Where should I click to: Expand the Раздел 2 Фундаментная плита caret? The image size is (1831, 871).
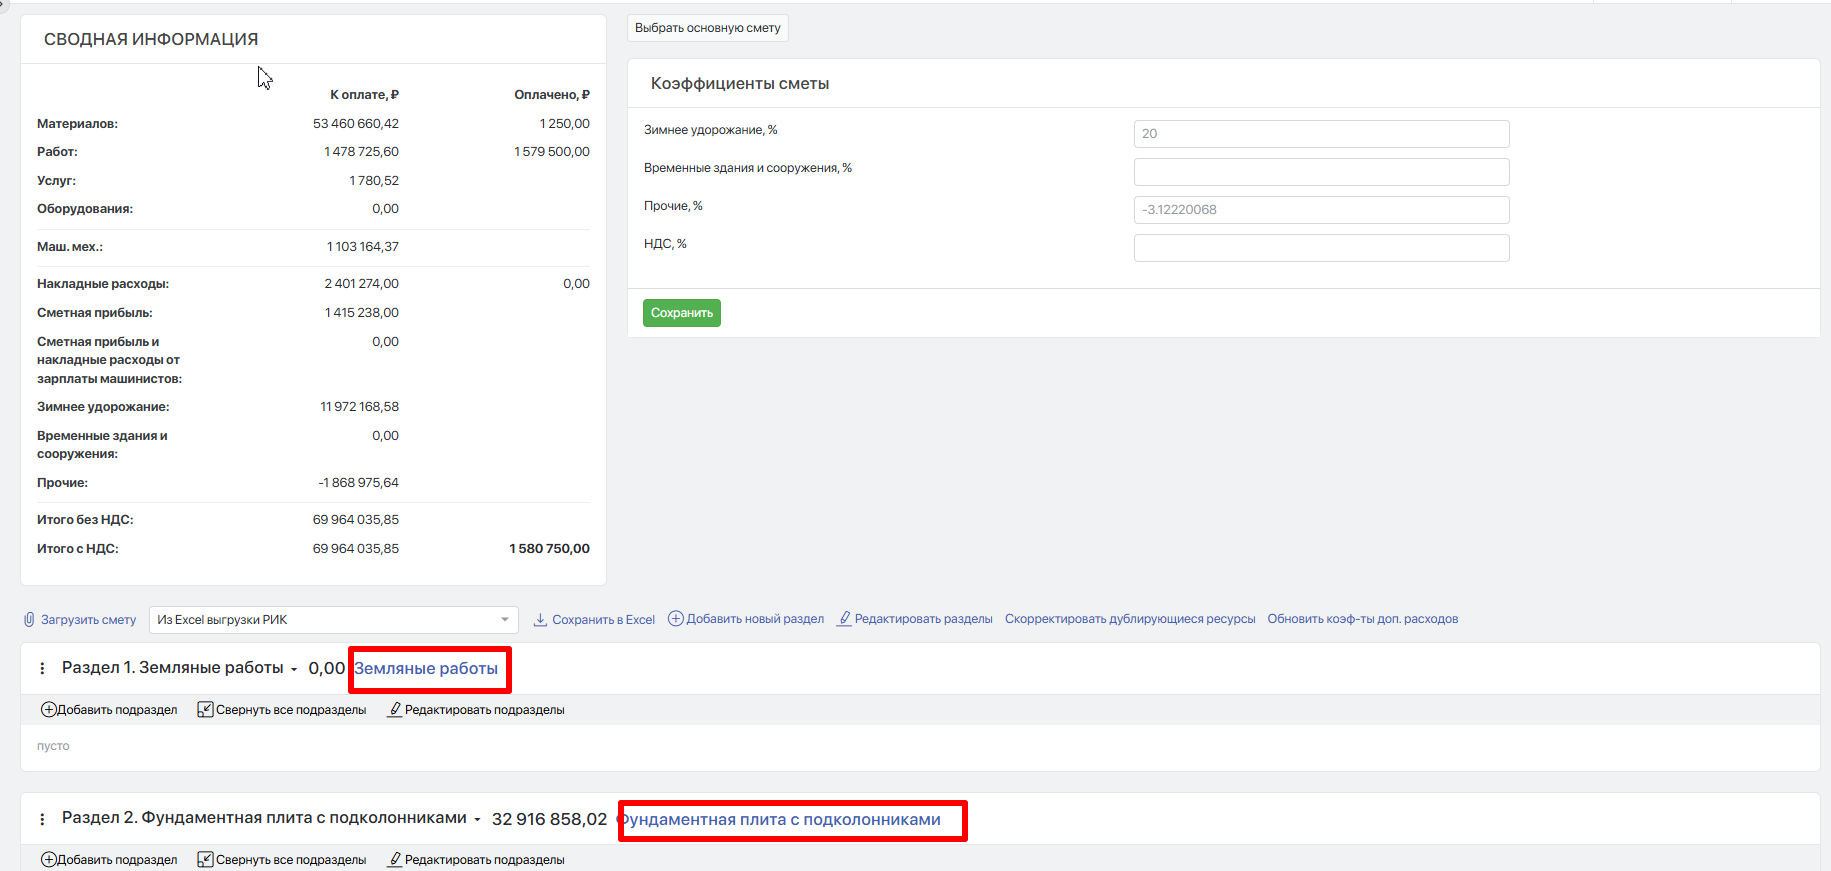477,820
